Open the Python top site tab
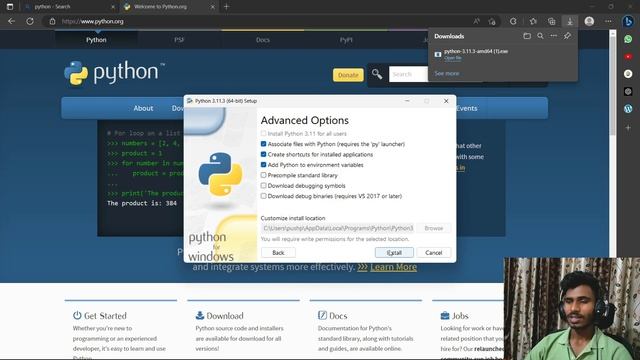This screenshot has width=640, height=360. (96, 40)
